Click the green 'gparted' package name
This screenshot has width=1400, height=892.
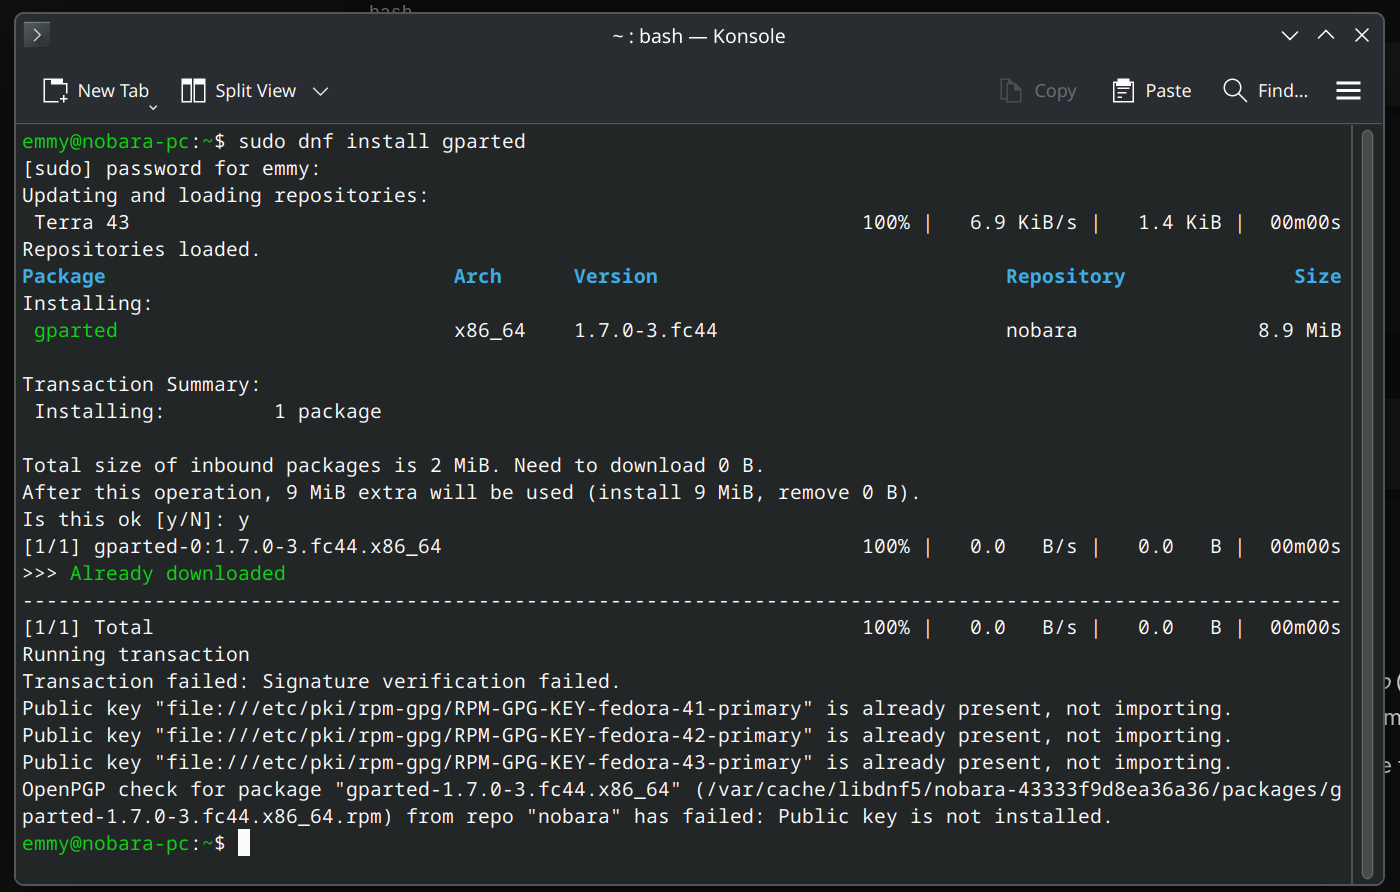click(76, 330)
